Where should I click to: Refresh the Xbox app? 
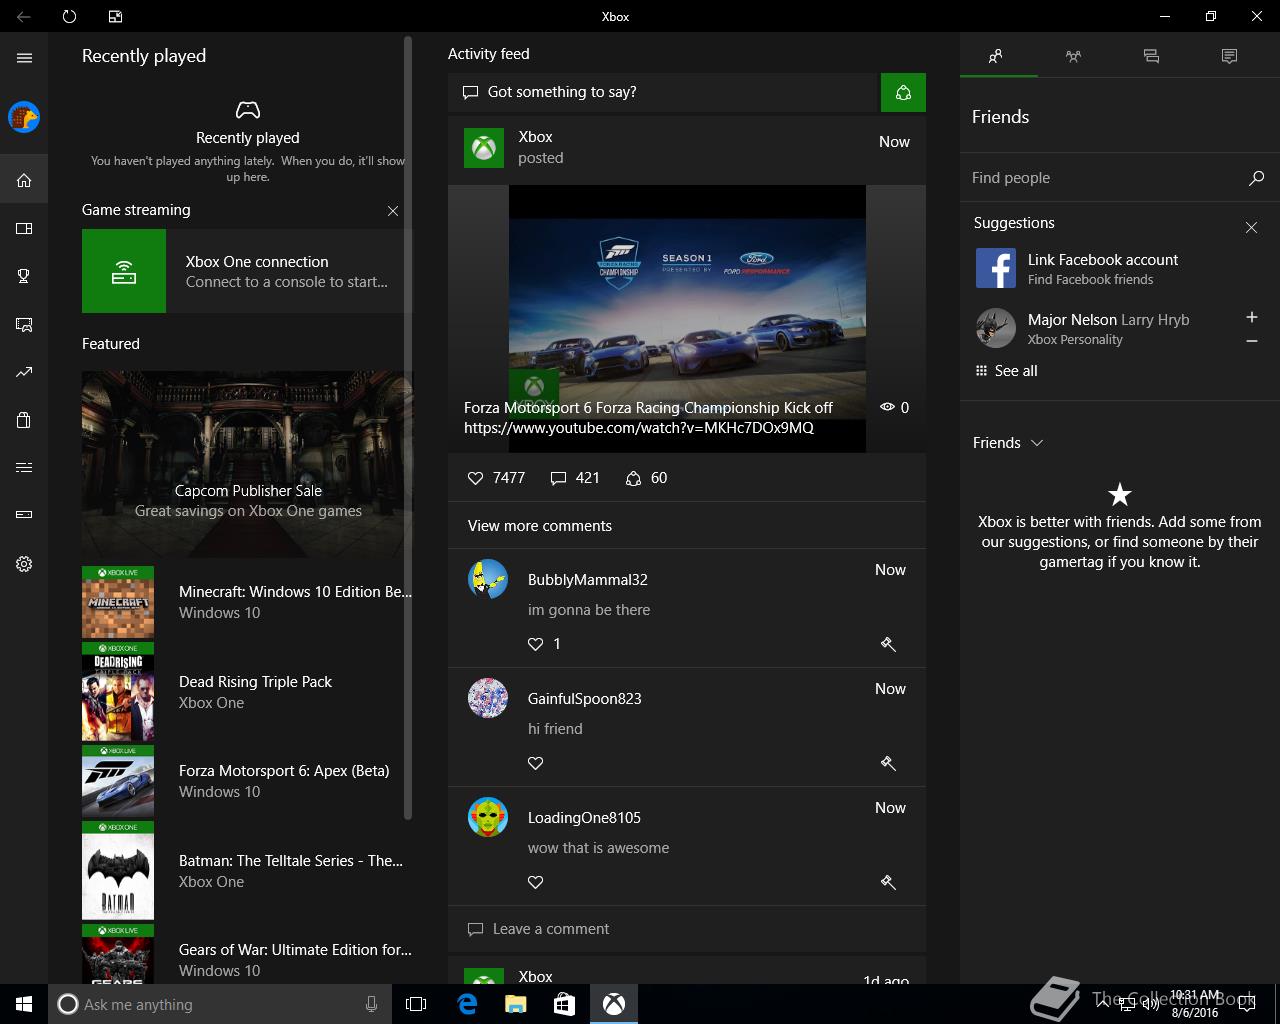(69, 16)
